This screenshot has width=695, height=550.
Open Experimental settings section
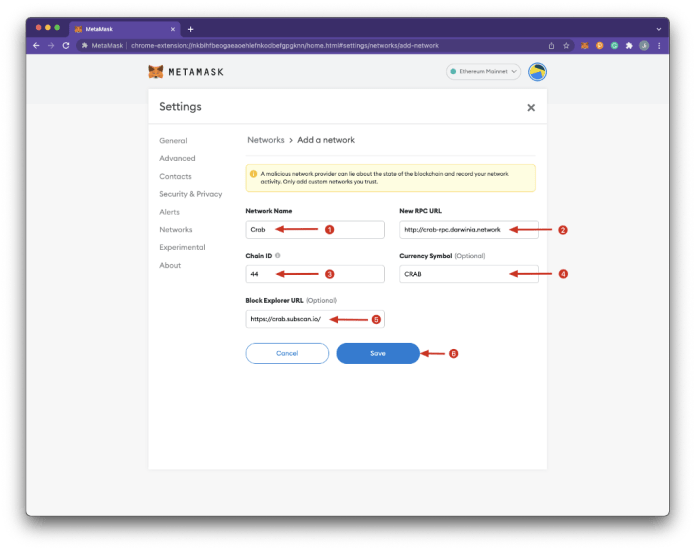pyautogui.click(x=182, y=247)
